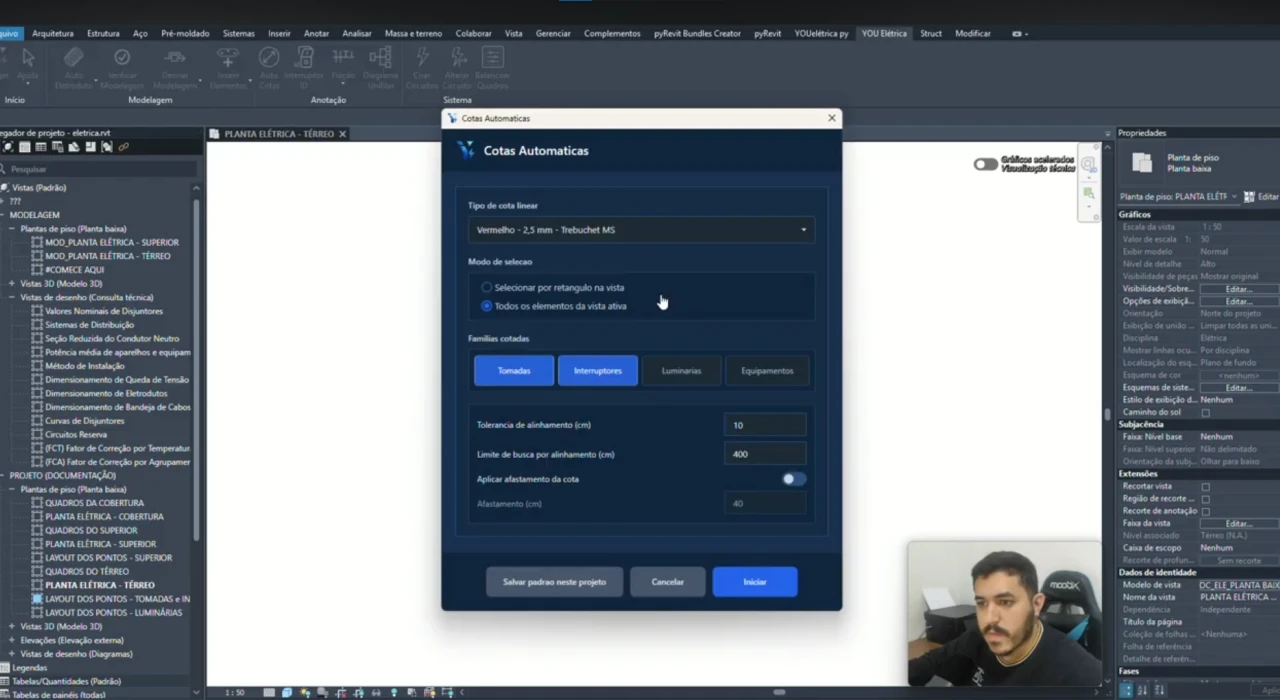Click the Cancelar button

(x=668, y=582)
